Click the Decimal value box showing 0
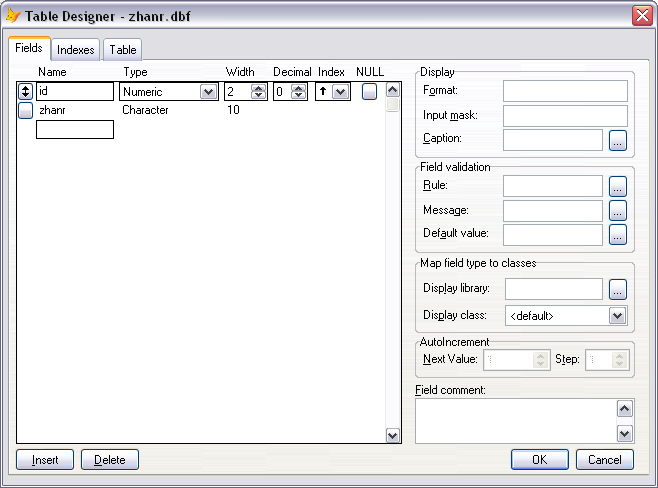The width and height of the screenshot is (658, 488). click(x=282, y=91)
